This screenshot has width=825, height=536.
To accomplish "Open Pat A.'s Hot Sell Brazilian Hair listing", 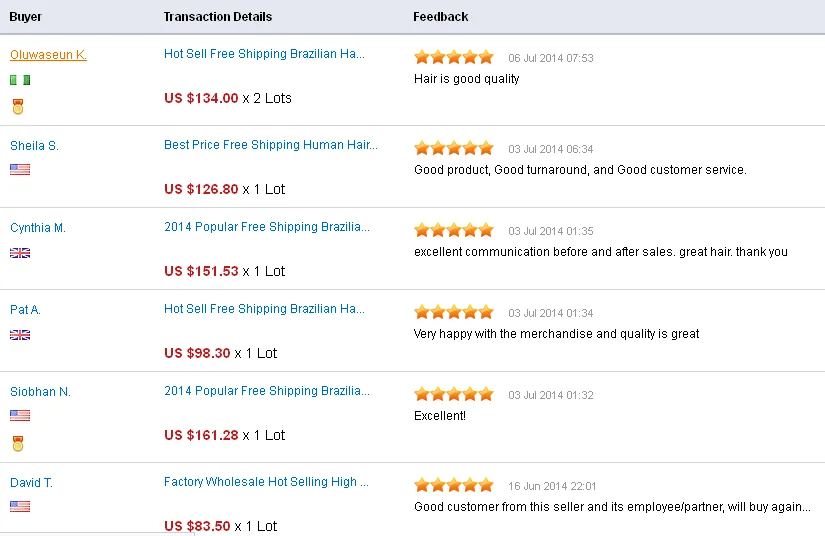I will (x=264, y=309).
